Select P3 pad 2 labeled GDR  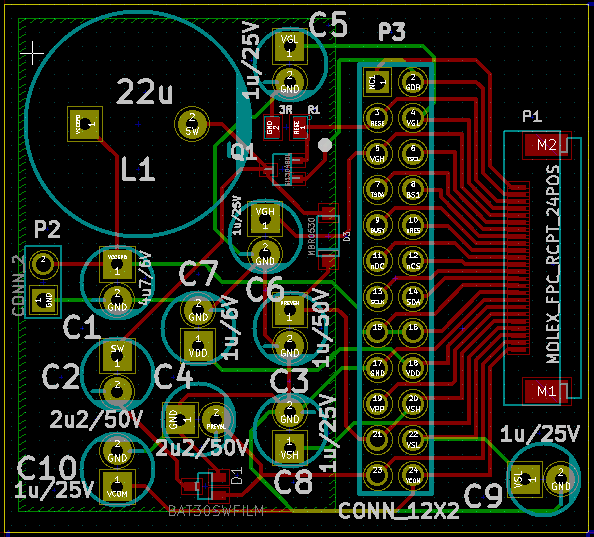pyautogui.click(x=413, y=82)
